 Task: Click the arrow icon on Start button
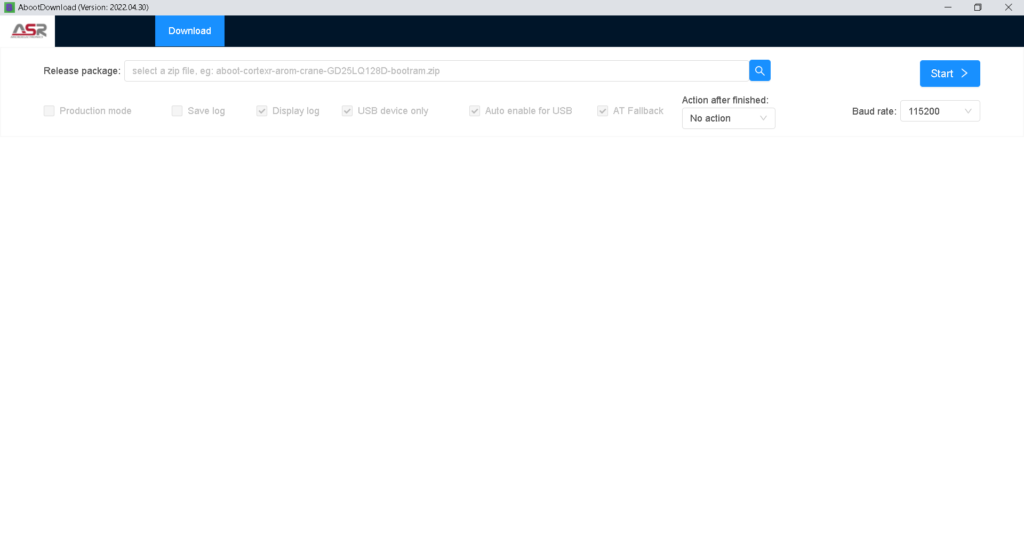[964, 74]
